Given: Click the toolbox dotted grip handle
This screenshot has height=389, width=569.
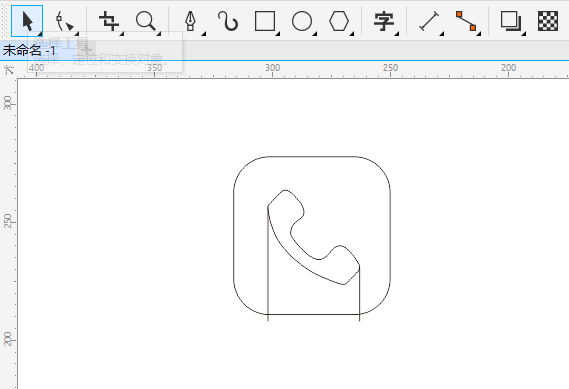Looking at the screenshot, I should coord(4,21).
